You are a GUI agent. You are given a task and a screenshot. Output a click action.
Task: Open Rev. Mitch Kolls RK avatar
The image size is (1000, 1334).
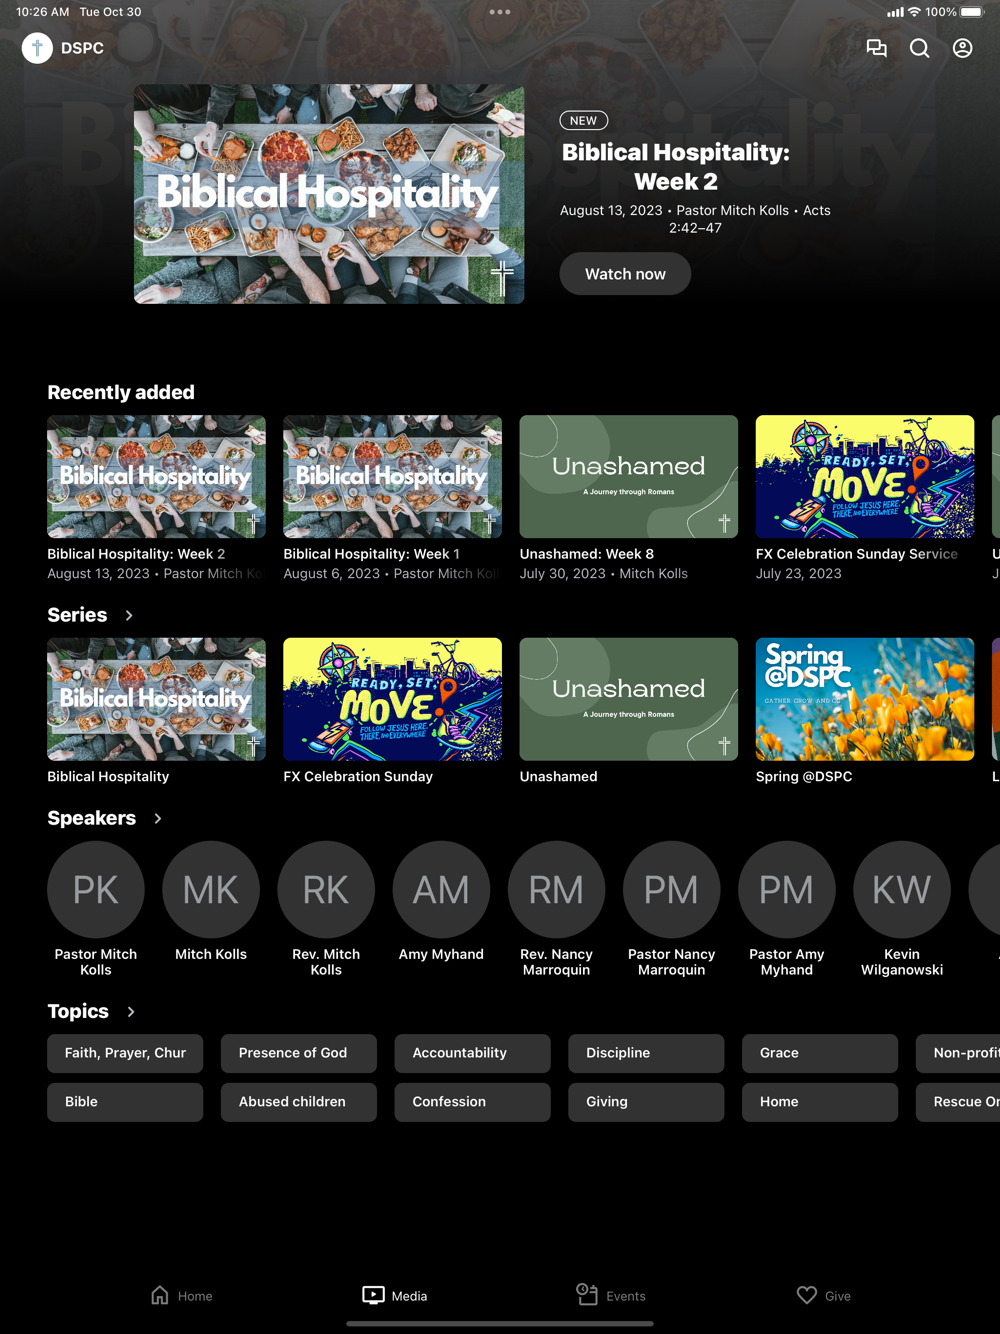tap(326, 889)
